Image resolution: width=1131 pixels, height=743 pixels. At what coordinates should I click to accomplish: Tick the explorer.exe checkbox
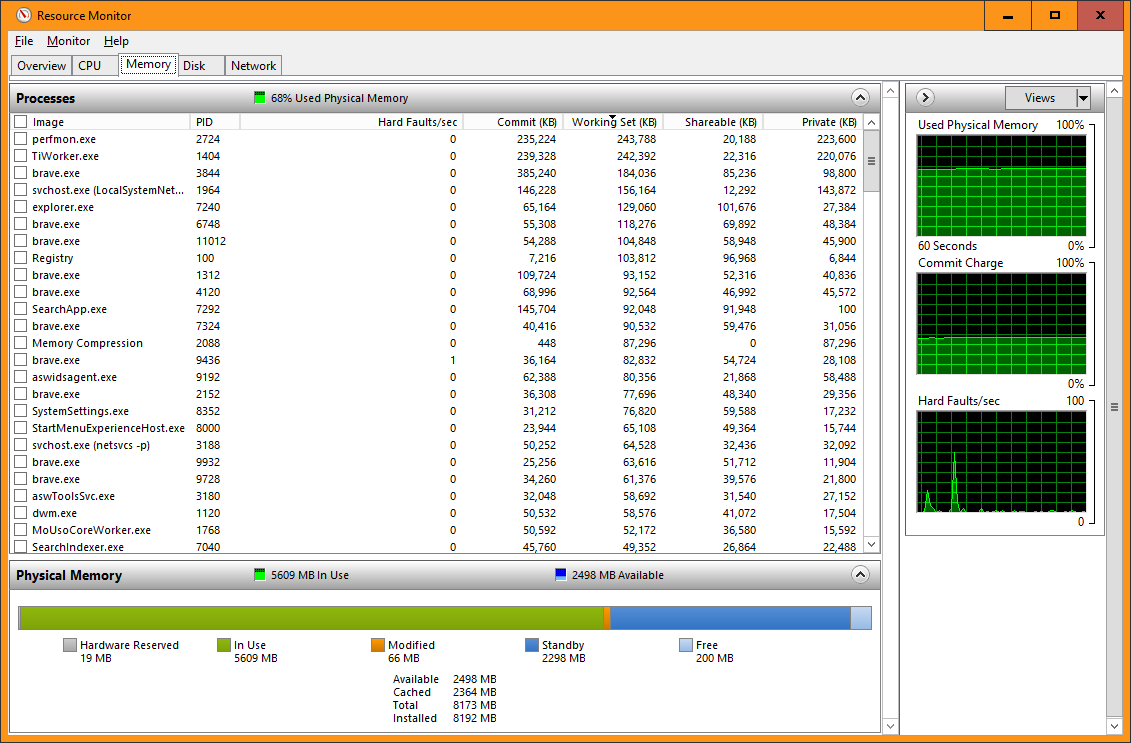click(20, 207)
